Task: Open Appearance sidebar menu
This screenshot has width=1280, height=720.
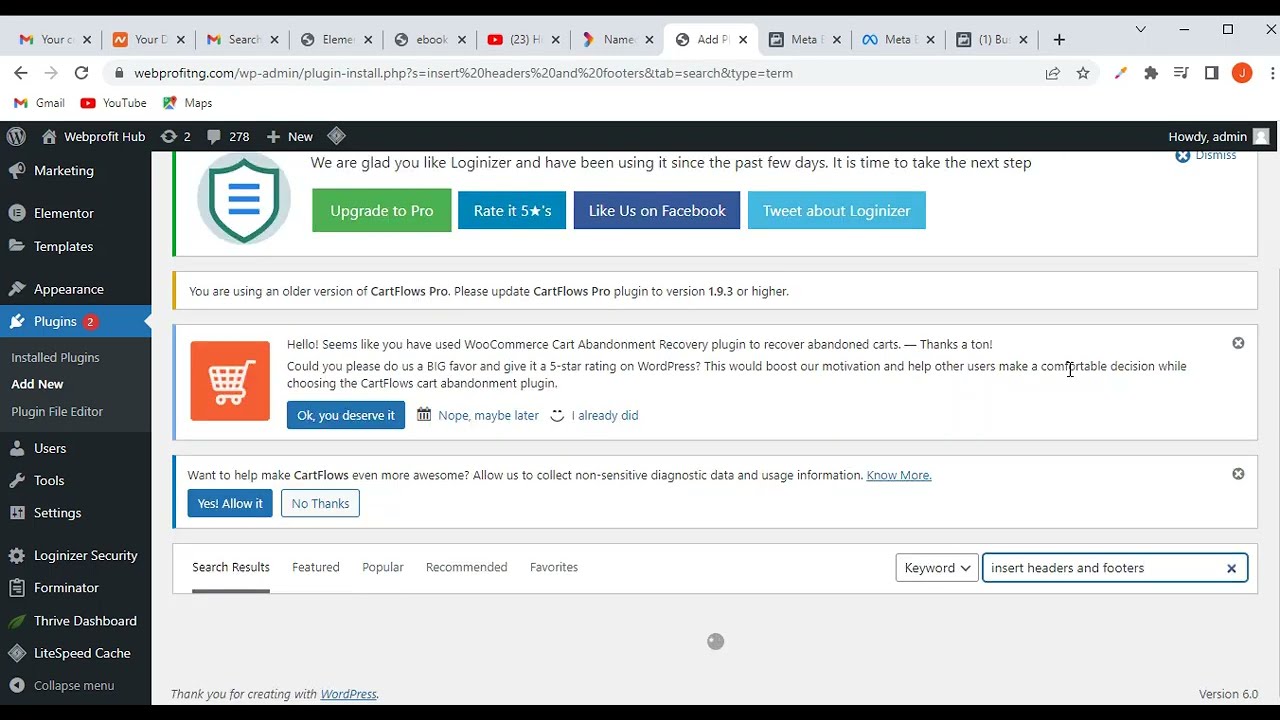Action: pyautogui.click(x=68, y=289)
